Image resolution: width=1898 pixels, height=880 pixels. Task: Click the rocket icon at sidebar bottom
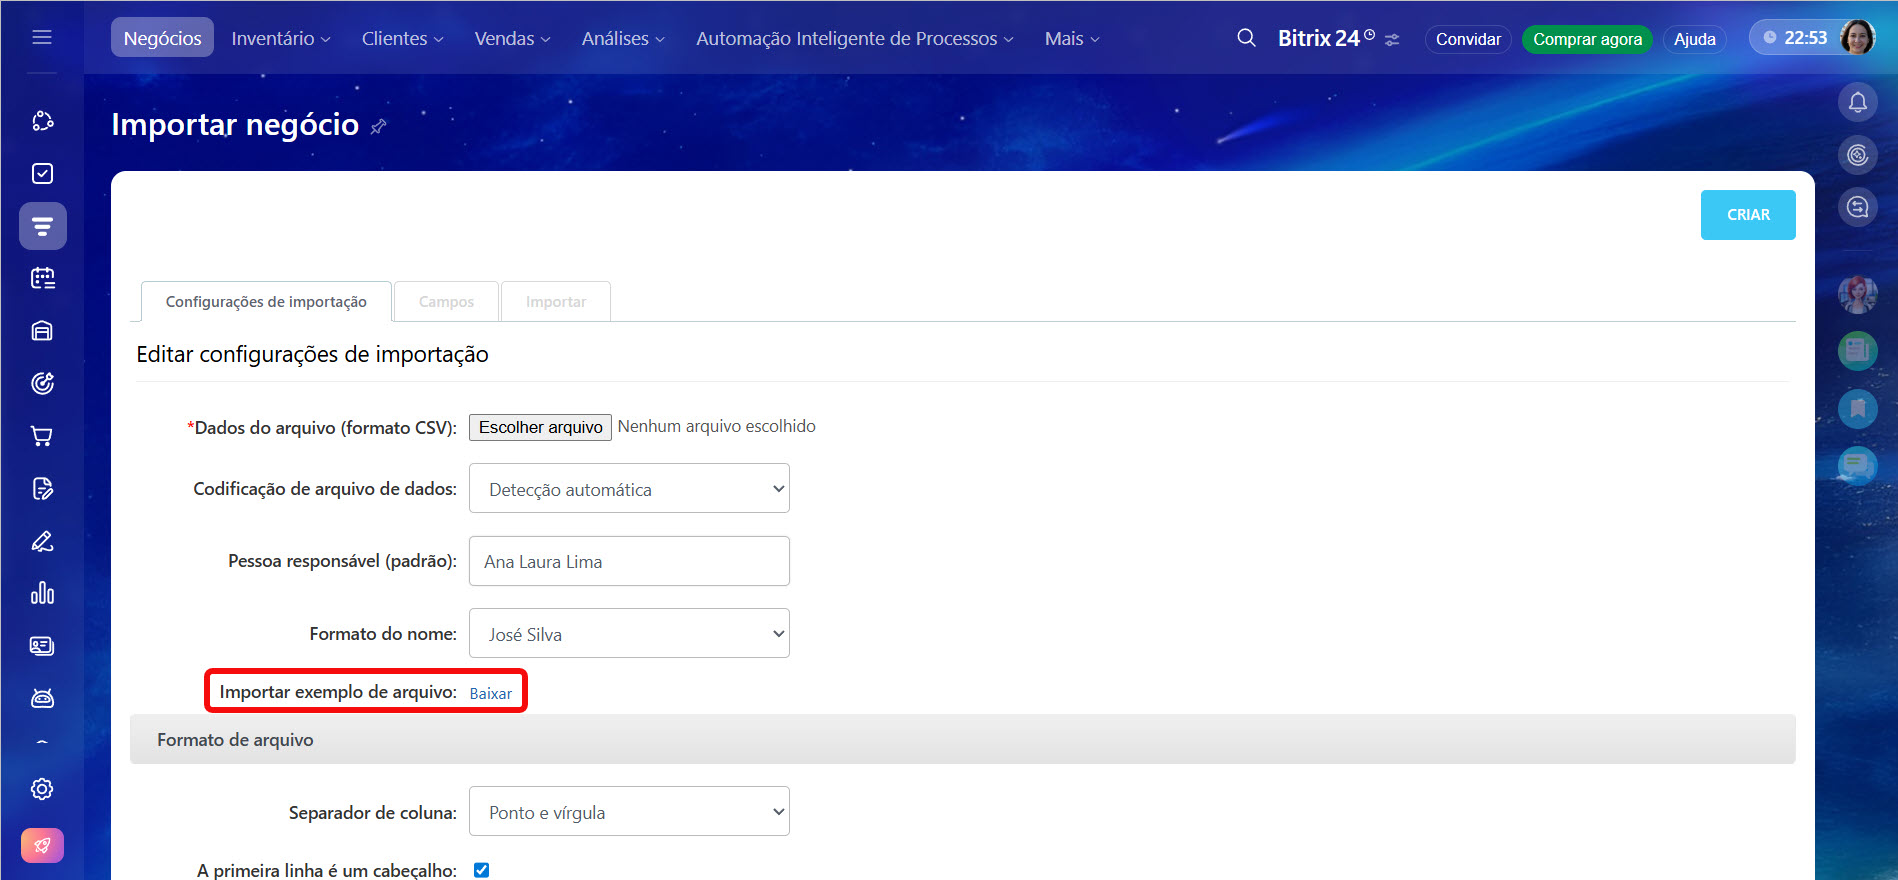coord(42,845)
